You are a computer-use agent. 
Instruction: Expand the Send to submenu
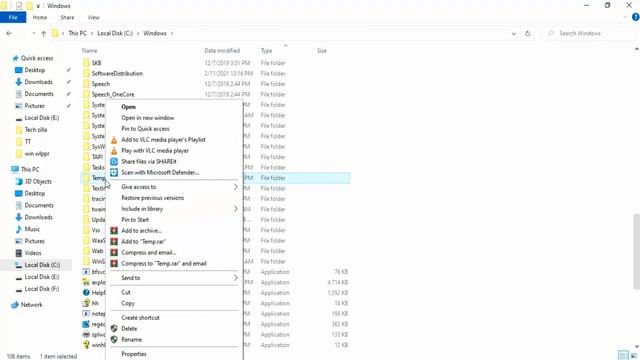click(x=236, y=278)
